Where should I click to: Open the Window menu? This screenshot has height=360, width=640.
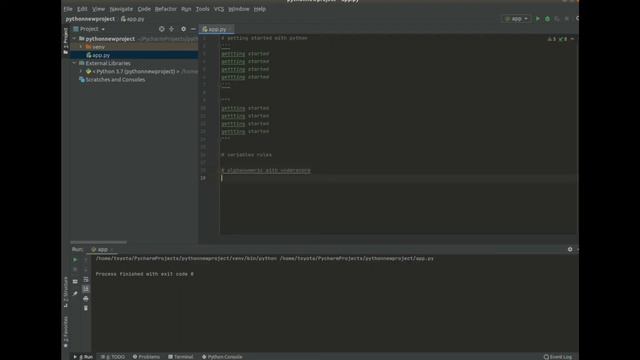coord(239,9)
